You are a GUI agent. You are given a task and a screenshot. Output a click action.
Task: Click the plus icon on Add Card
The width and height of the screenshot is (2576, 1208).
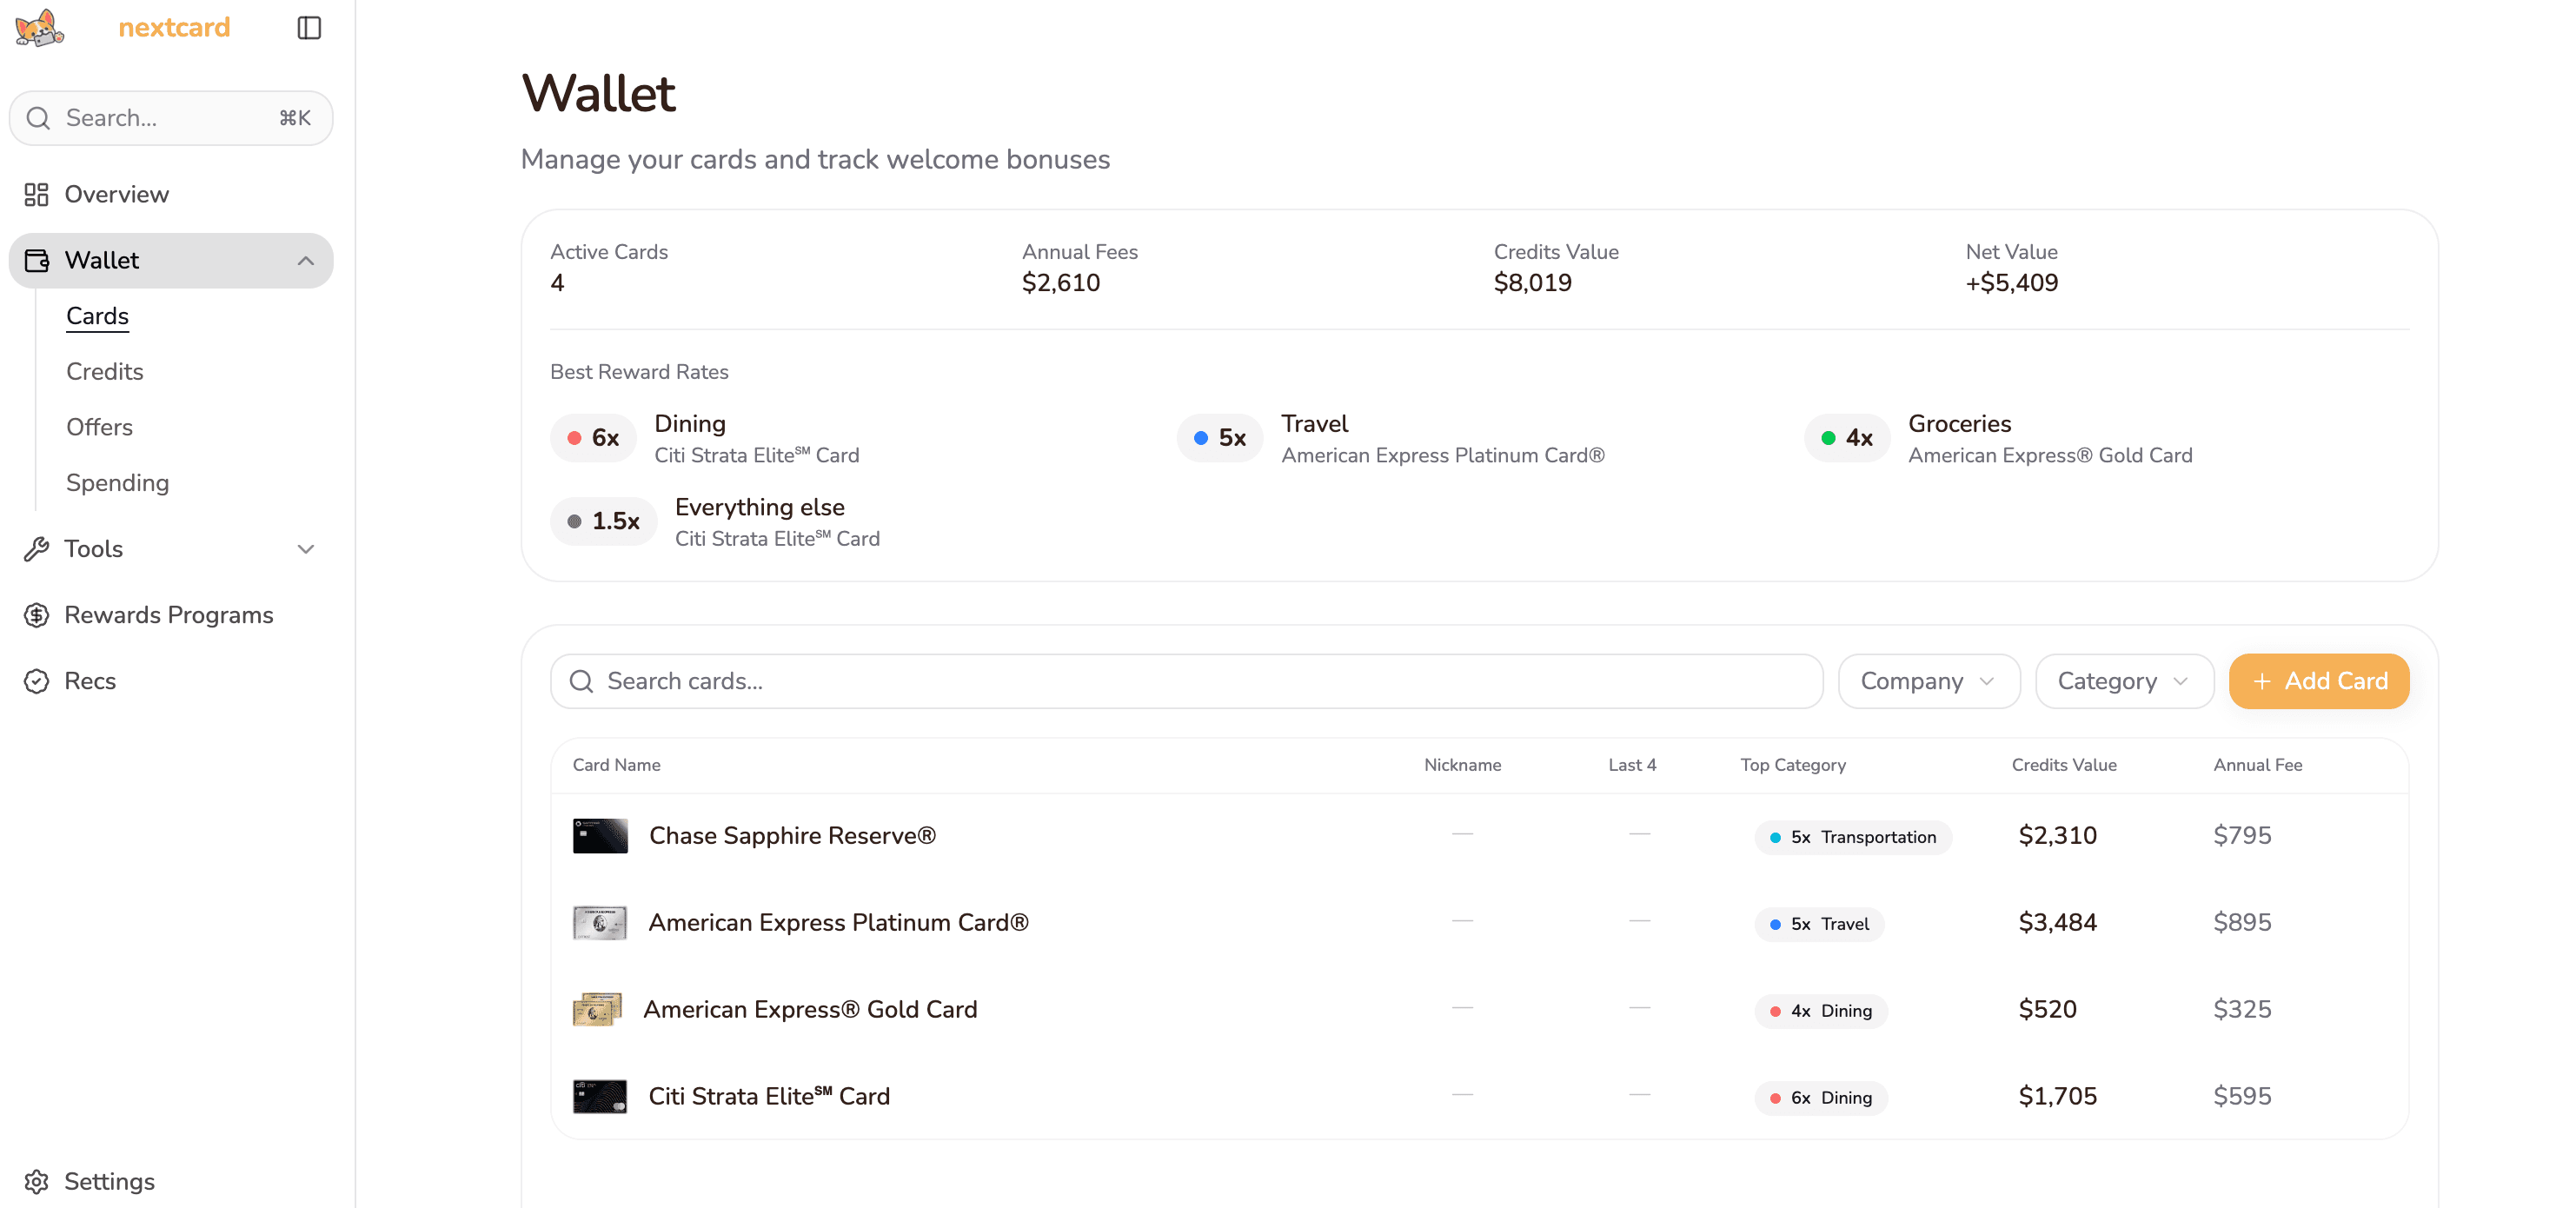(x=2262, y=681)
